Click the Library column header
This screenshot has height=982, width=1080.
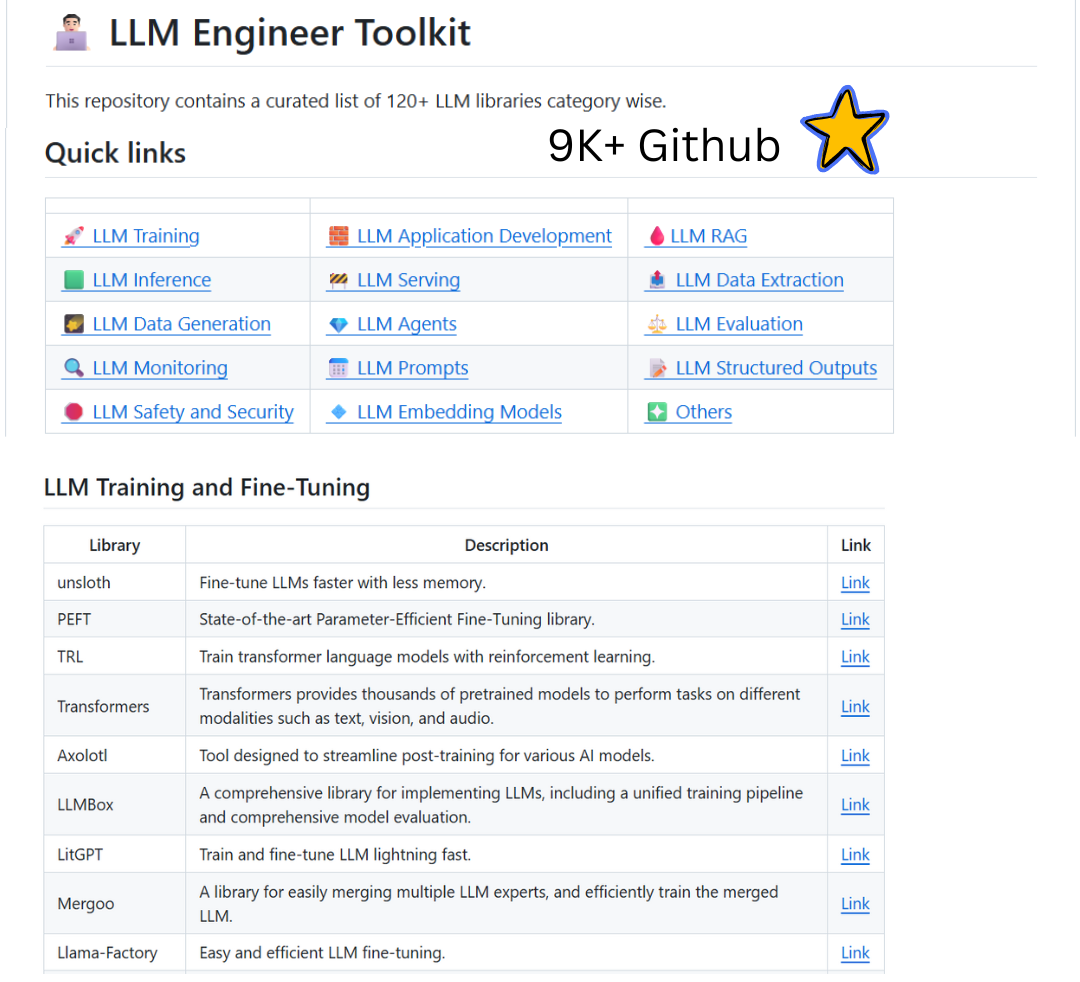click(114, 545)
